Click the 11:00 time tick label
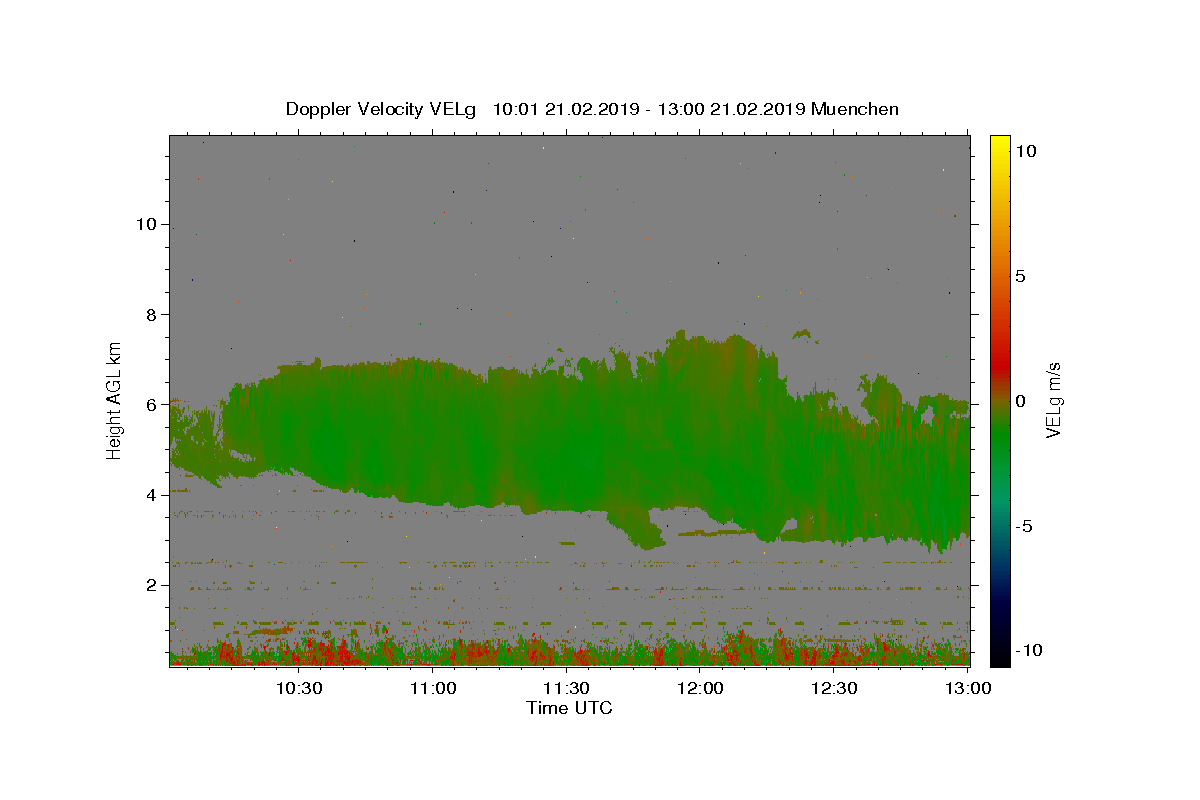 pyautogui.click(x=433, y=688)
